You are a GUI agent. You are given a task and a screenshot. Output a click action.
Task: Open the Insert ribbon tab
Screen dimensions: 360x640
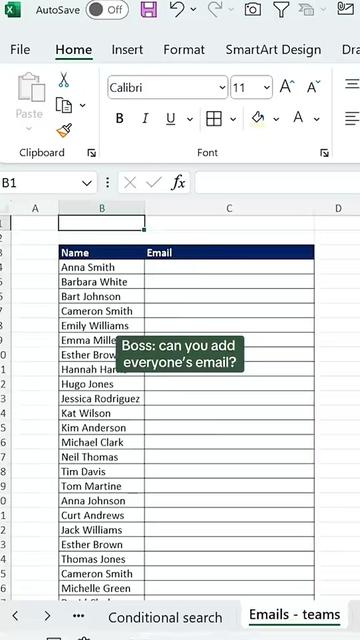(127, 50)
